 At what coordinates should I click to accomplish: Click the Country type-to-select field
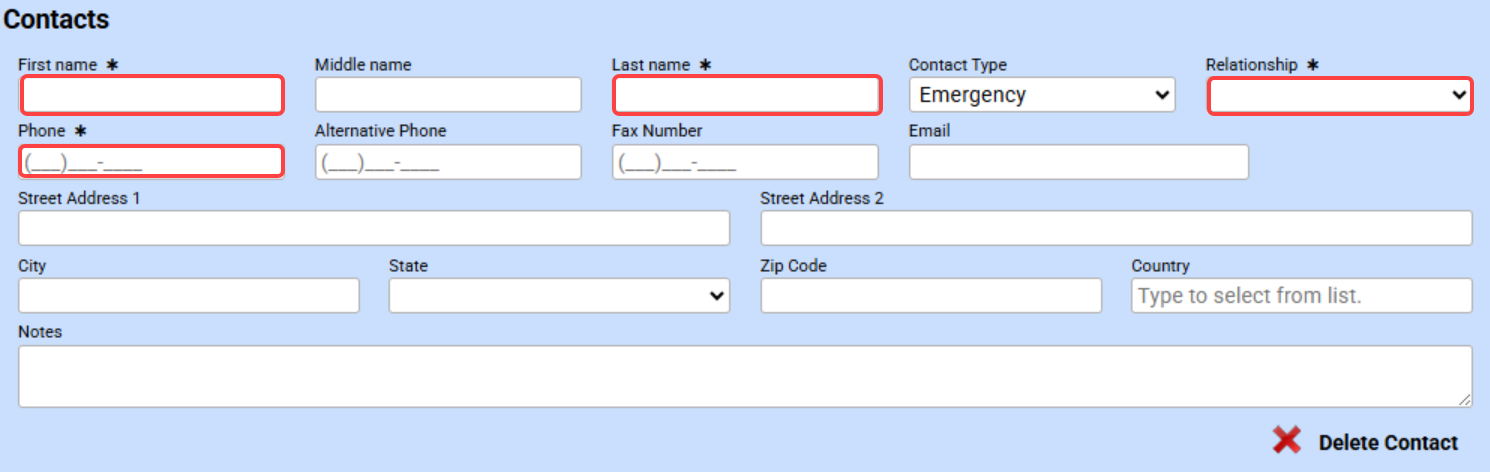[1301, 295]
